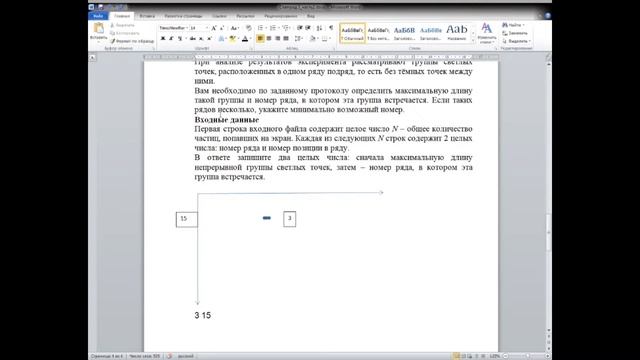This screenshot has width=640, height=360.
Task: Click the box labeled 3 in document
Action: pos(290,219)
